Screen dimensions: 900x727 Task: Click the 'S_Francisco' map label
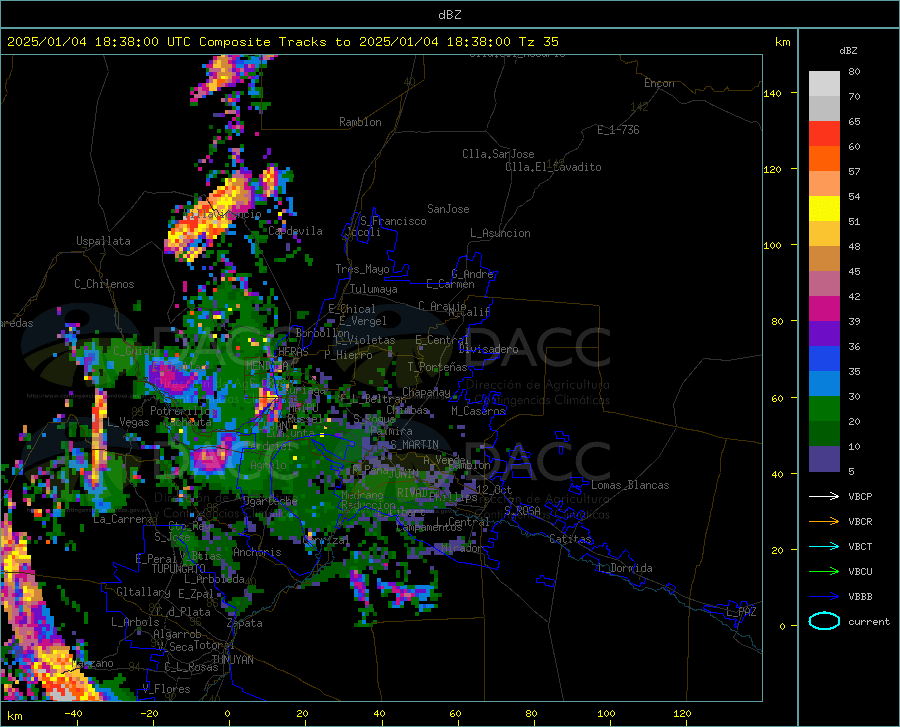pos(393,221)
